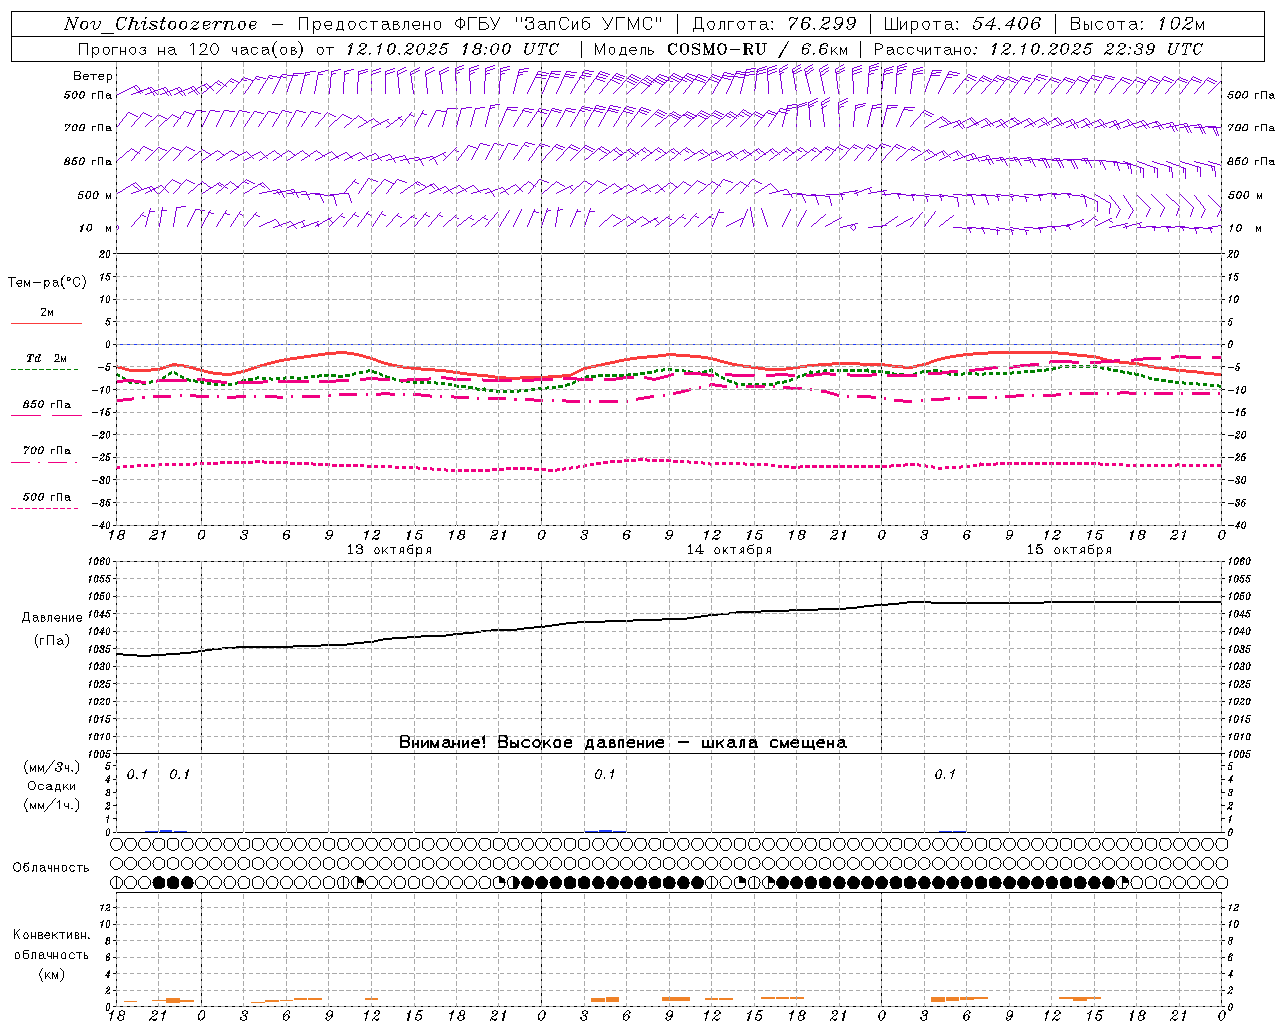Click the "Тем-ра(°C)" temperature label
1280x1024 pixels.
point(47,283)
